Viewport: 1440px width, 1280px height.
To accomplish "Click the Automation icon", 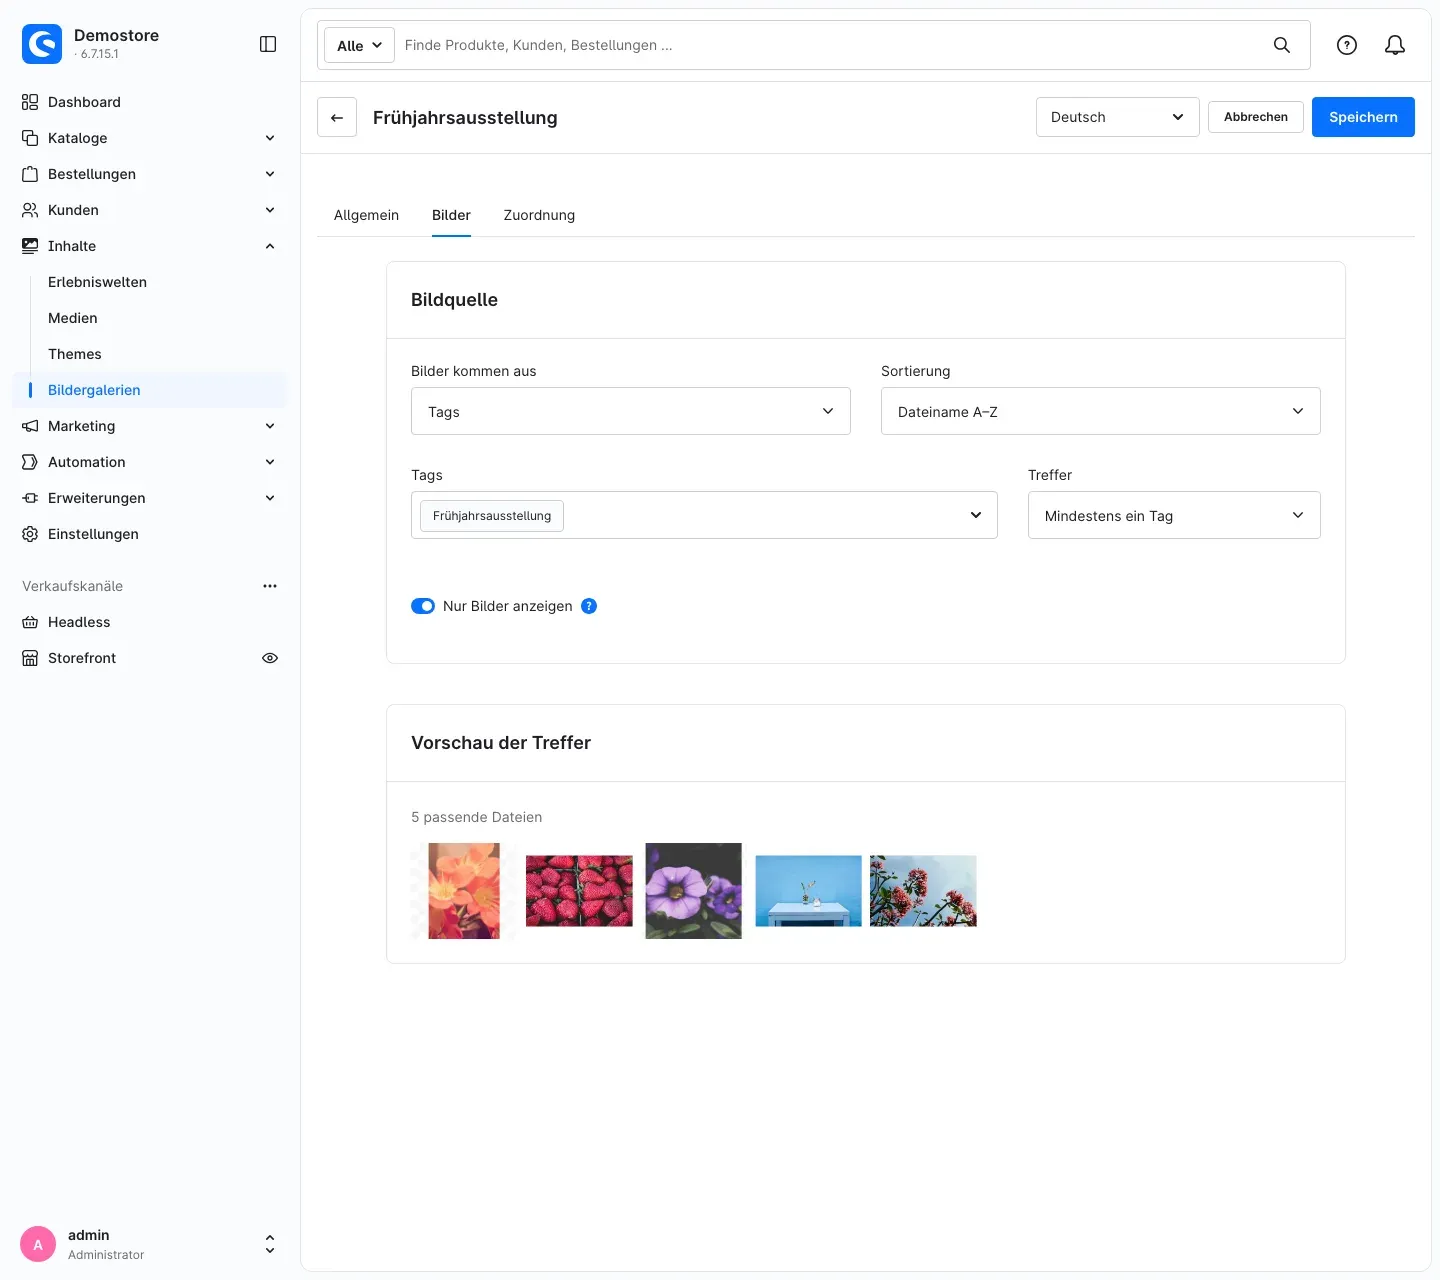I will coord(30,462).
